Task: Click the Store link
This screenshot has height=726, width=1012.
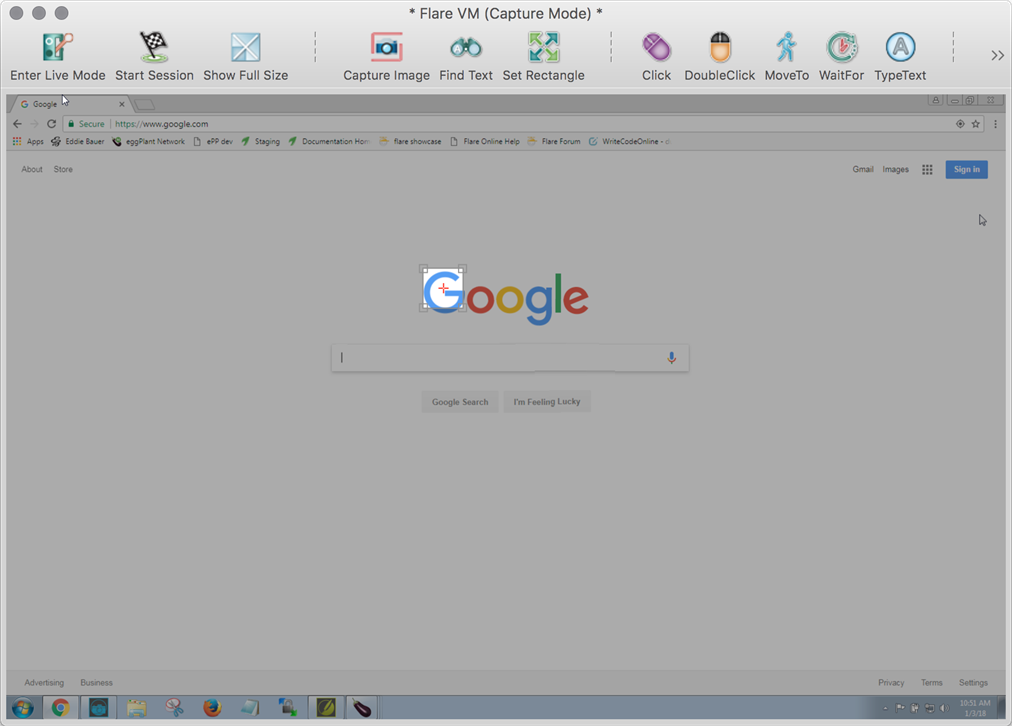Action: (x=63, y=170)
